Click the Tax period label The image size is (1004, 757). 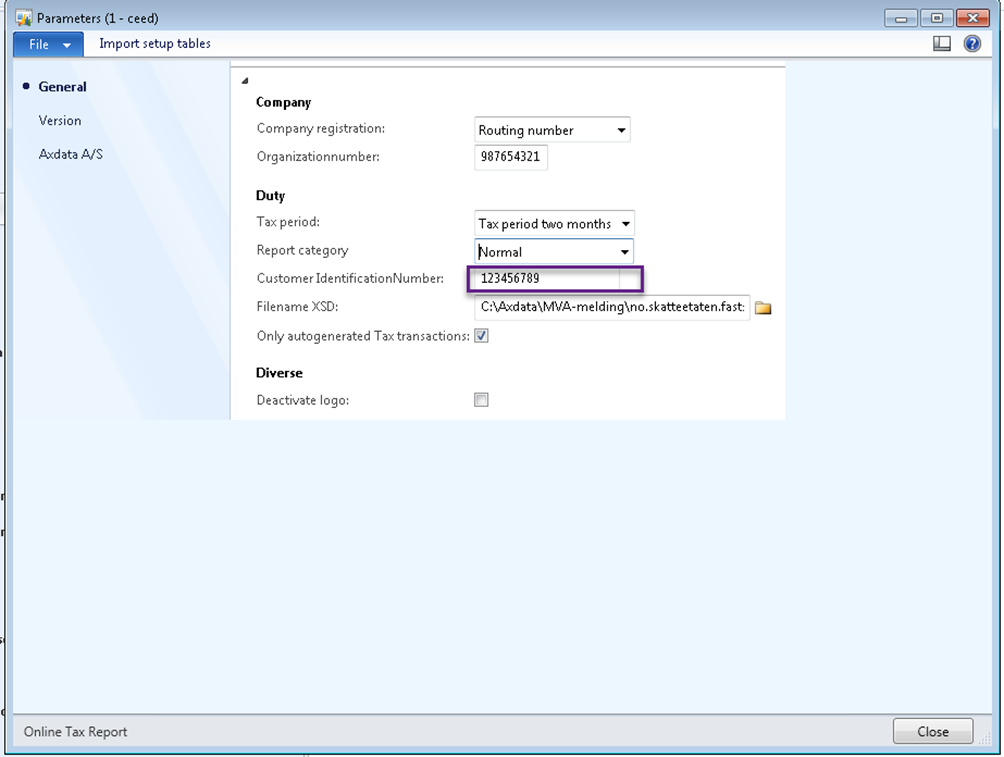[288, 222]
